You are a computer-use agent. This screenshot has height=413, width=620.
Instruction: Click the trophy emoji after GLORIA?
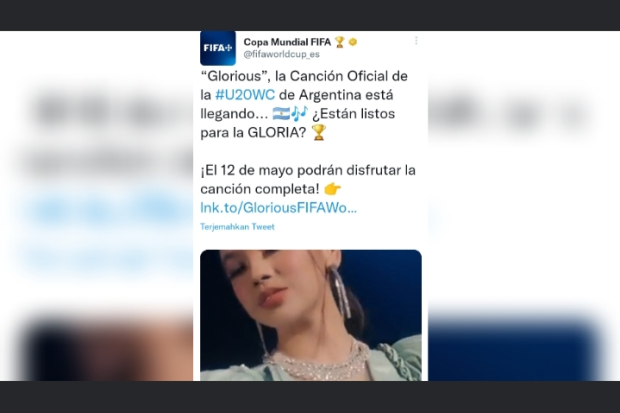tap(319, 133)
